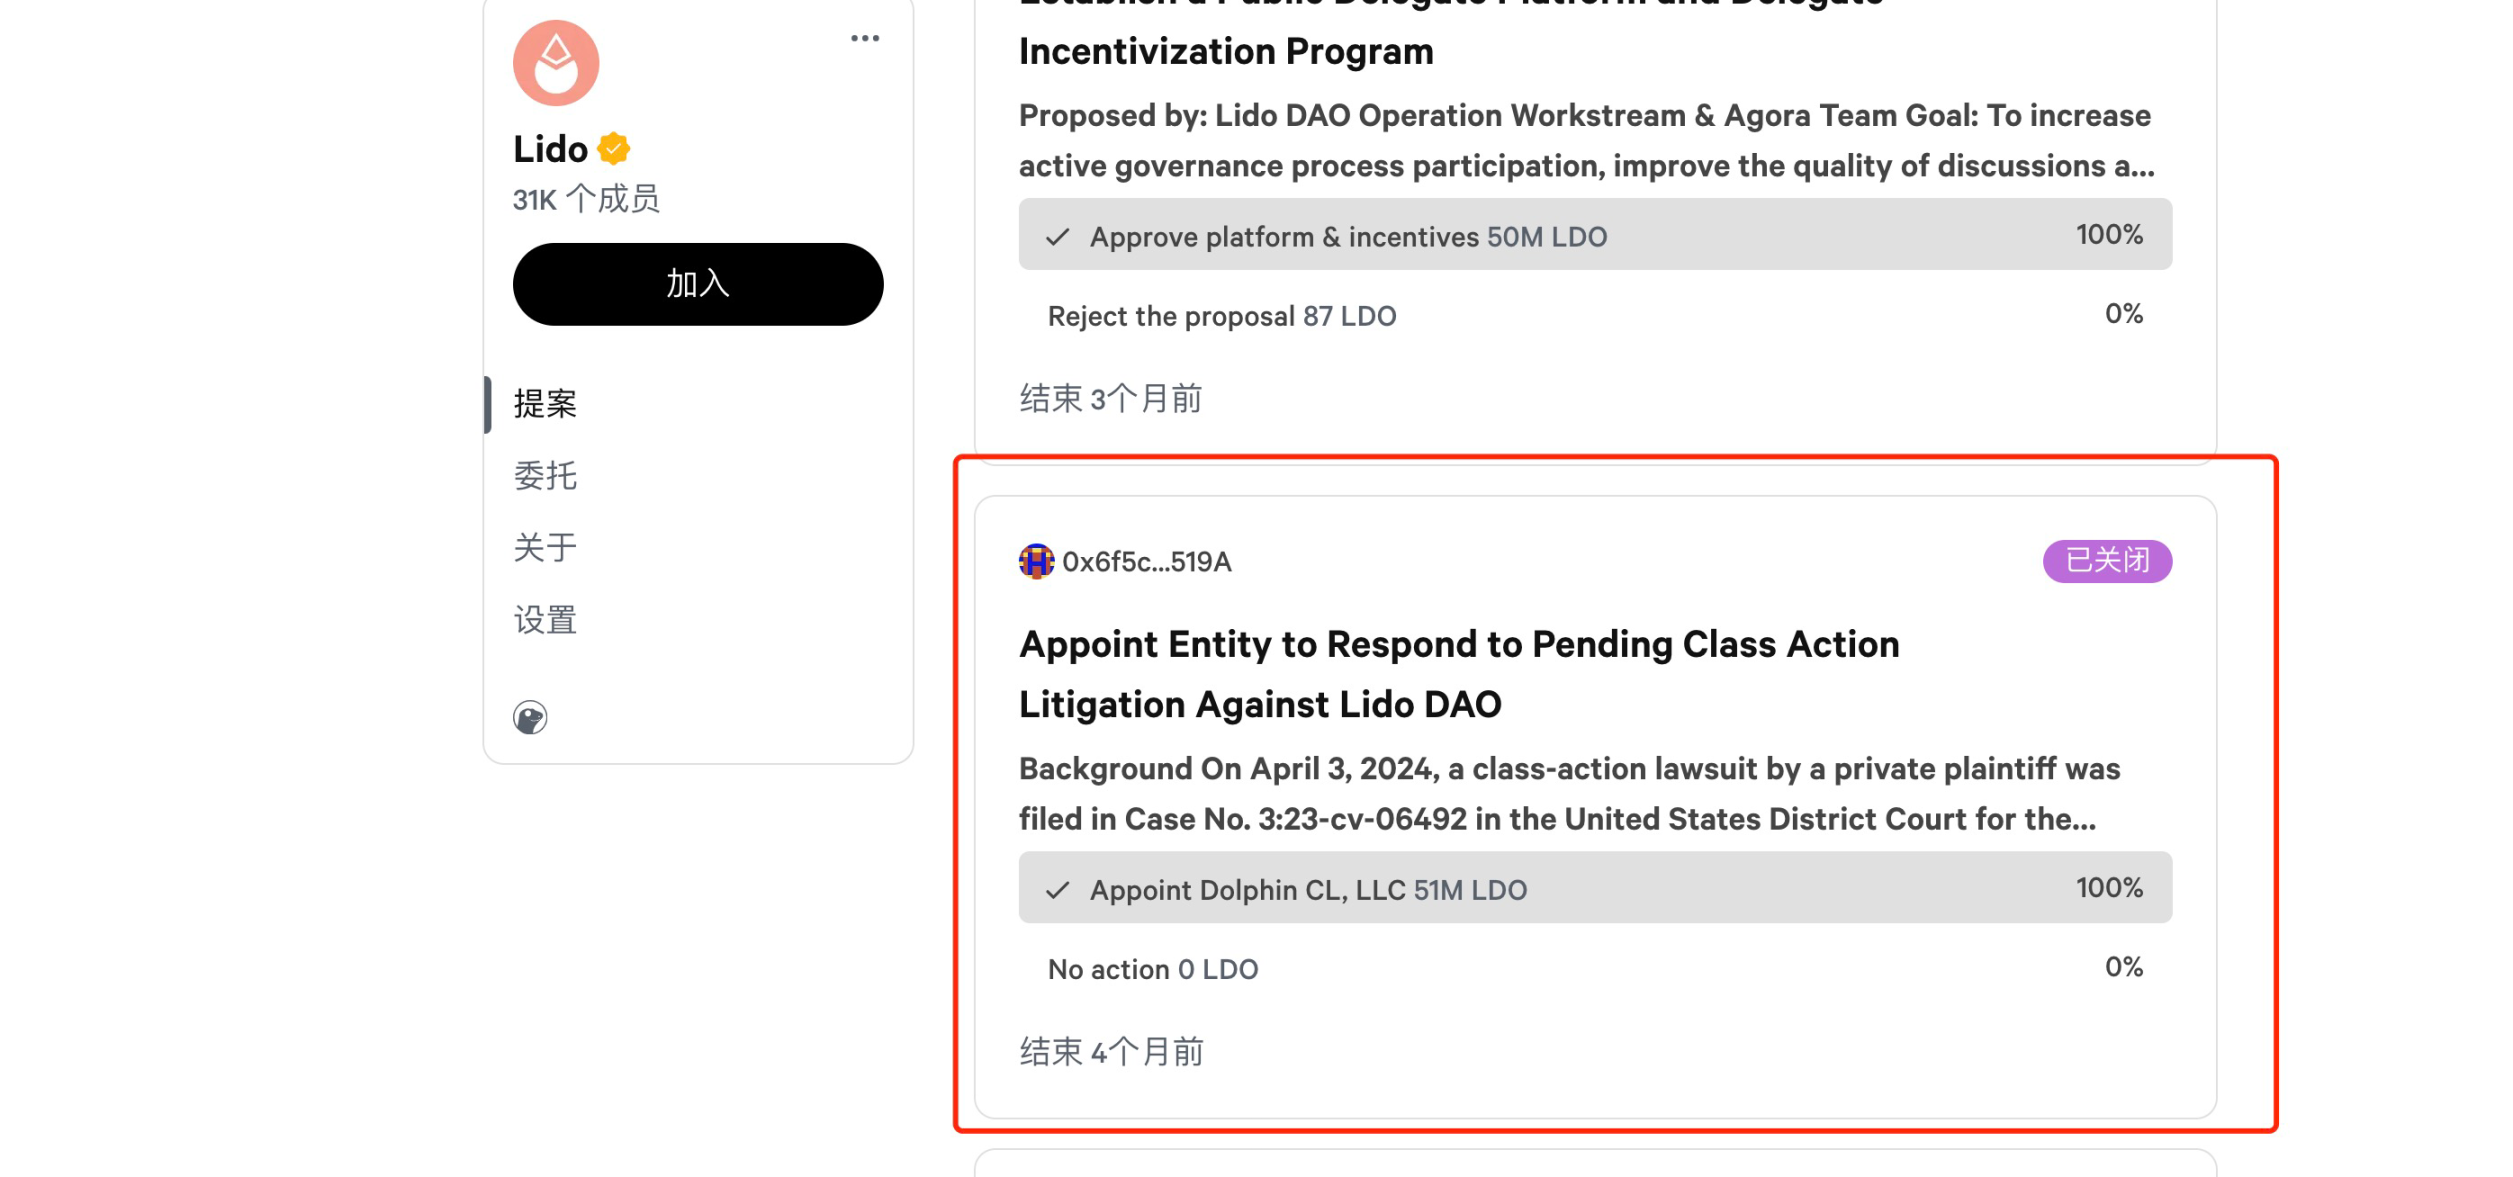Open the 关于 about section
This screenshot has width=2513, height=1177.
[x=546, y=548]
